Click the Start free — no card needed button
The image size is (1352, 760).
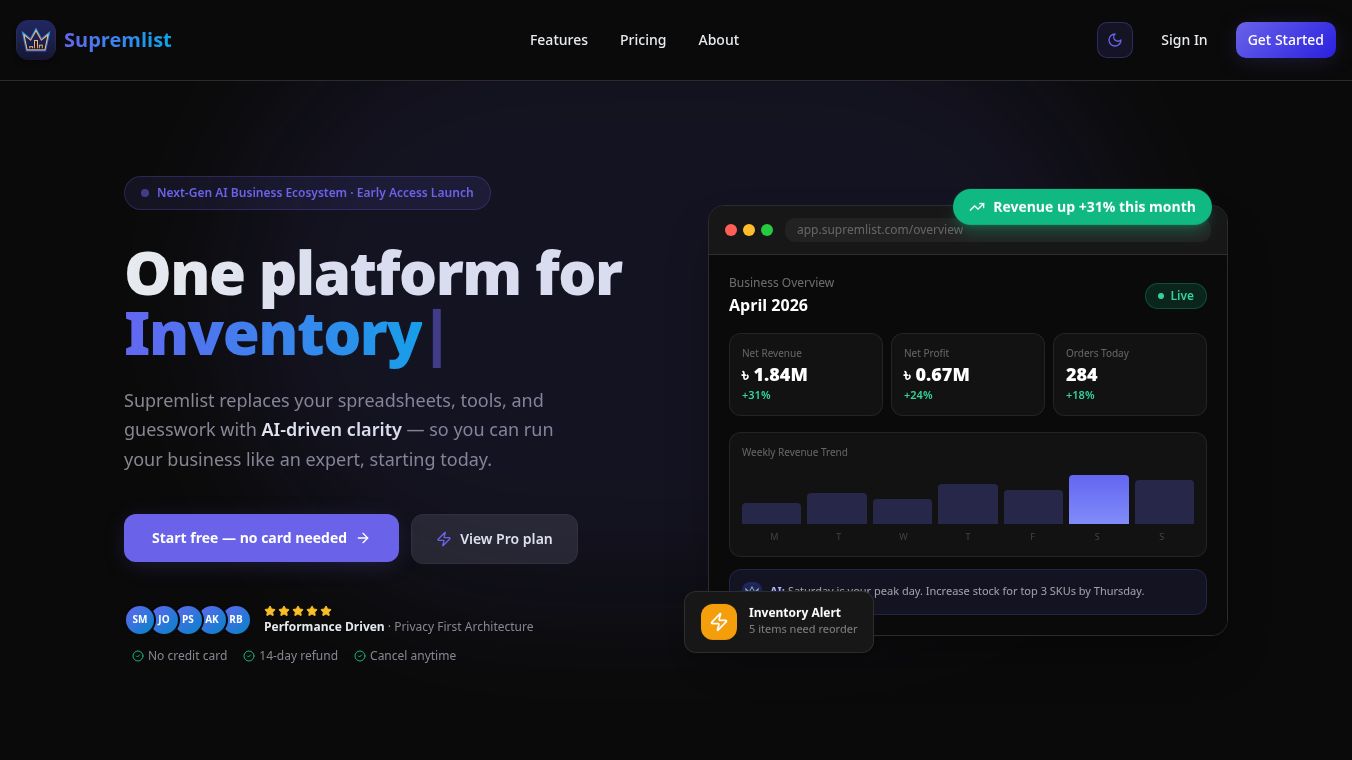pyautogui.click(x=261, y=538)
